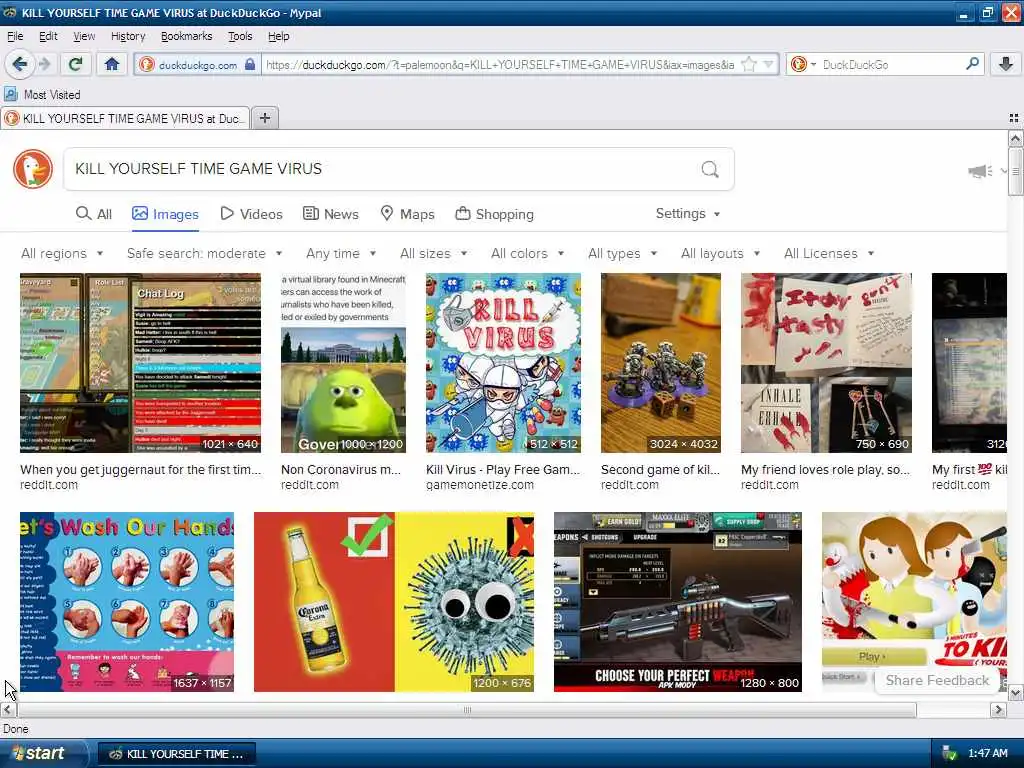Click the DuckDuckGo toolbar search field
Viewport: 1024px width, 768px height.
coord(891,65)
